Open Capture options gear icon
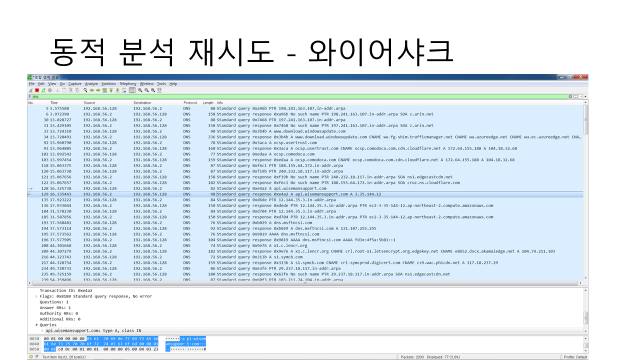The width and height of the screenshot is (640, 360). point(50,90)
